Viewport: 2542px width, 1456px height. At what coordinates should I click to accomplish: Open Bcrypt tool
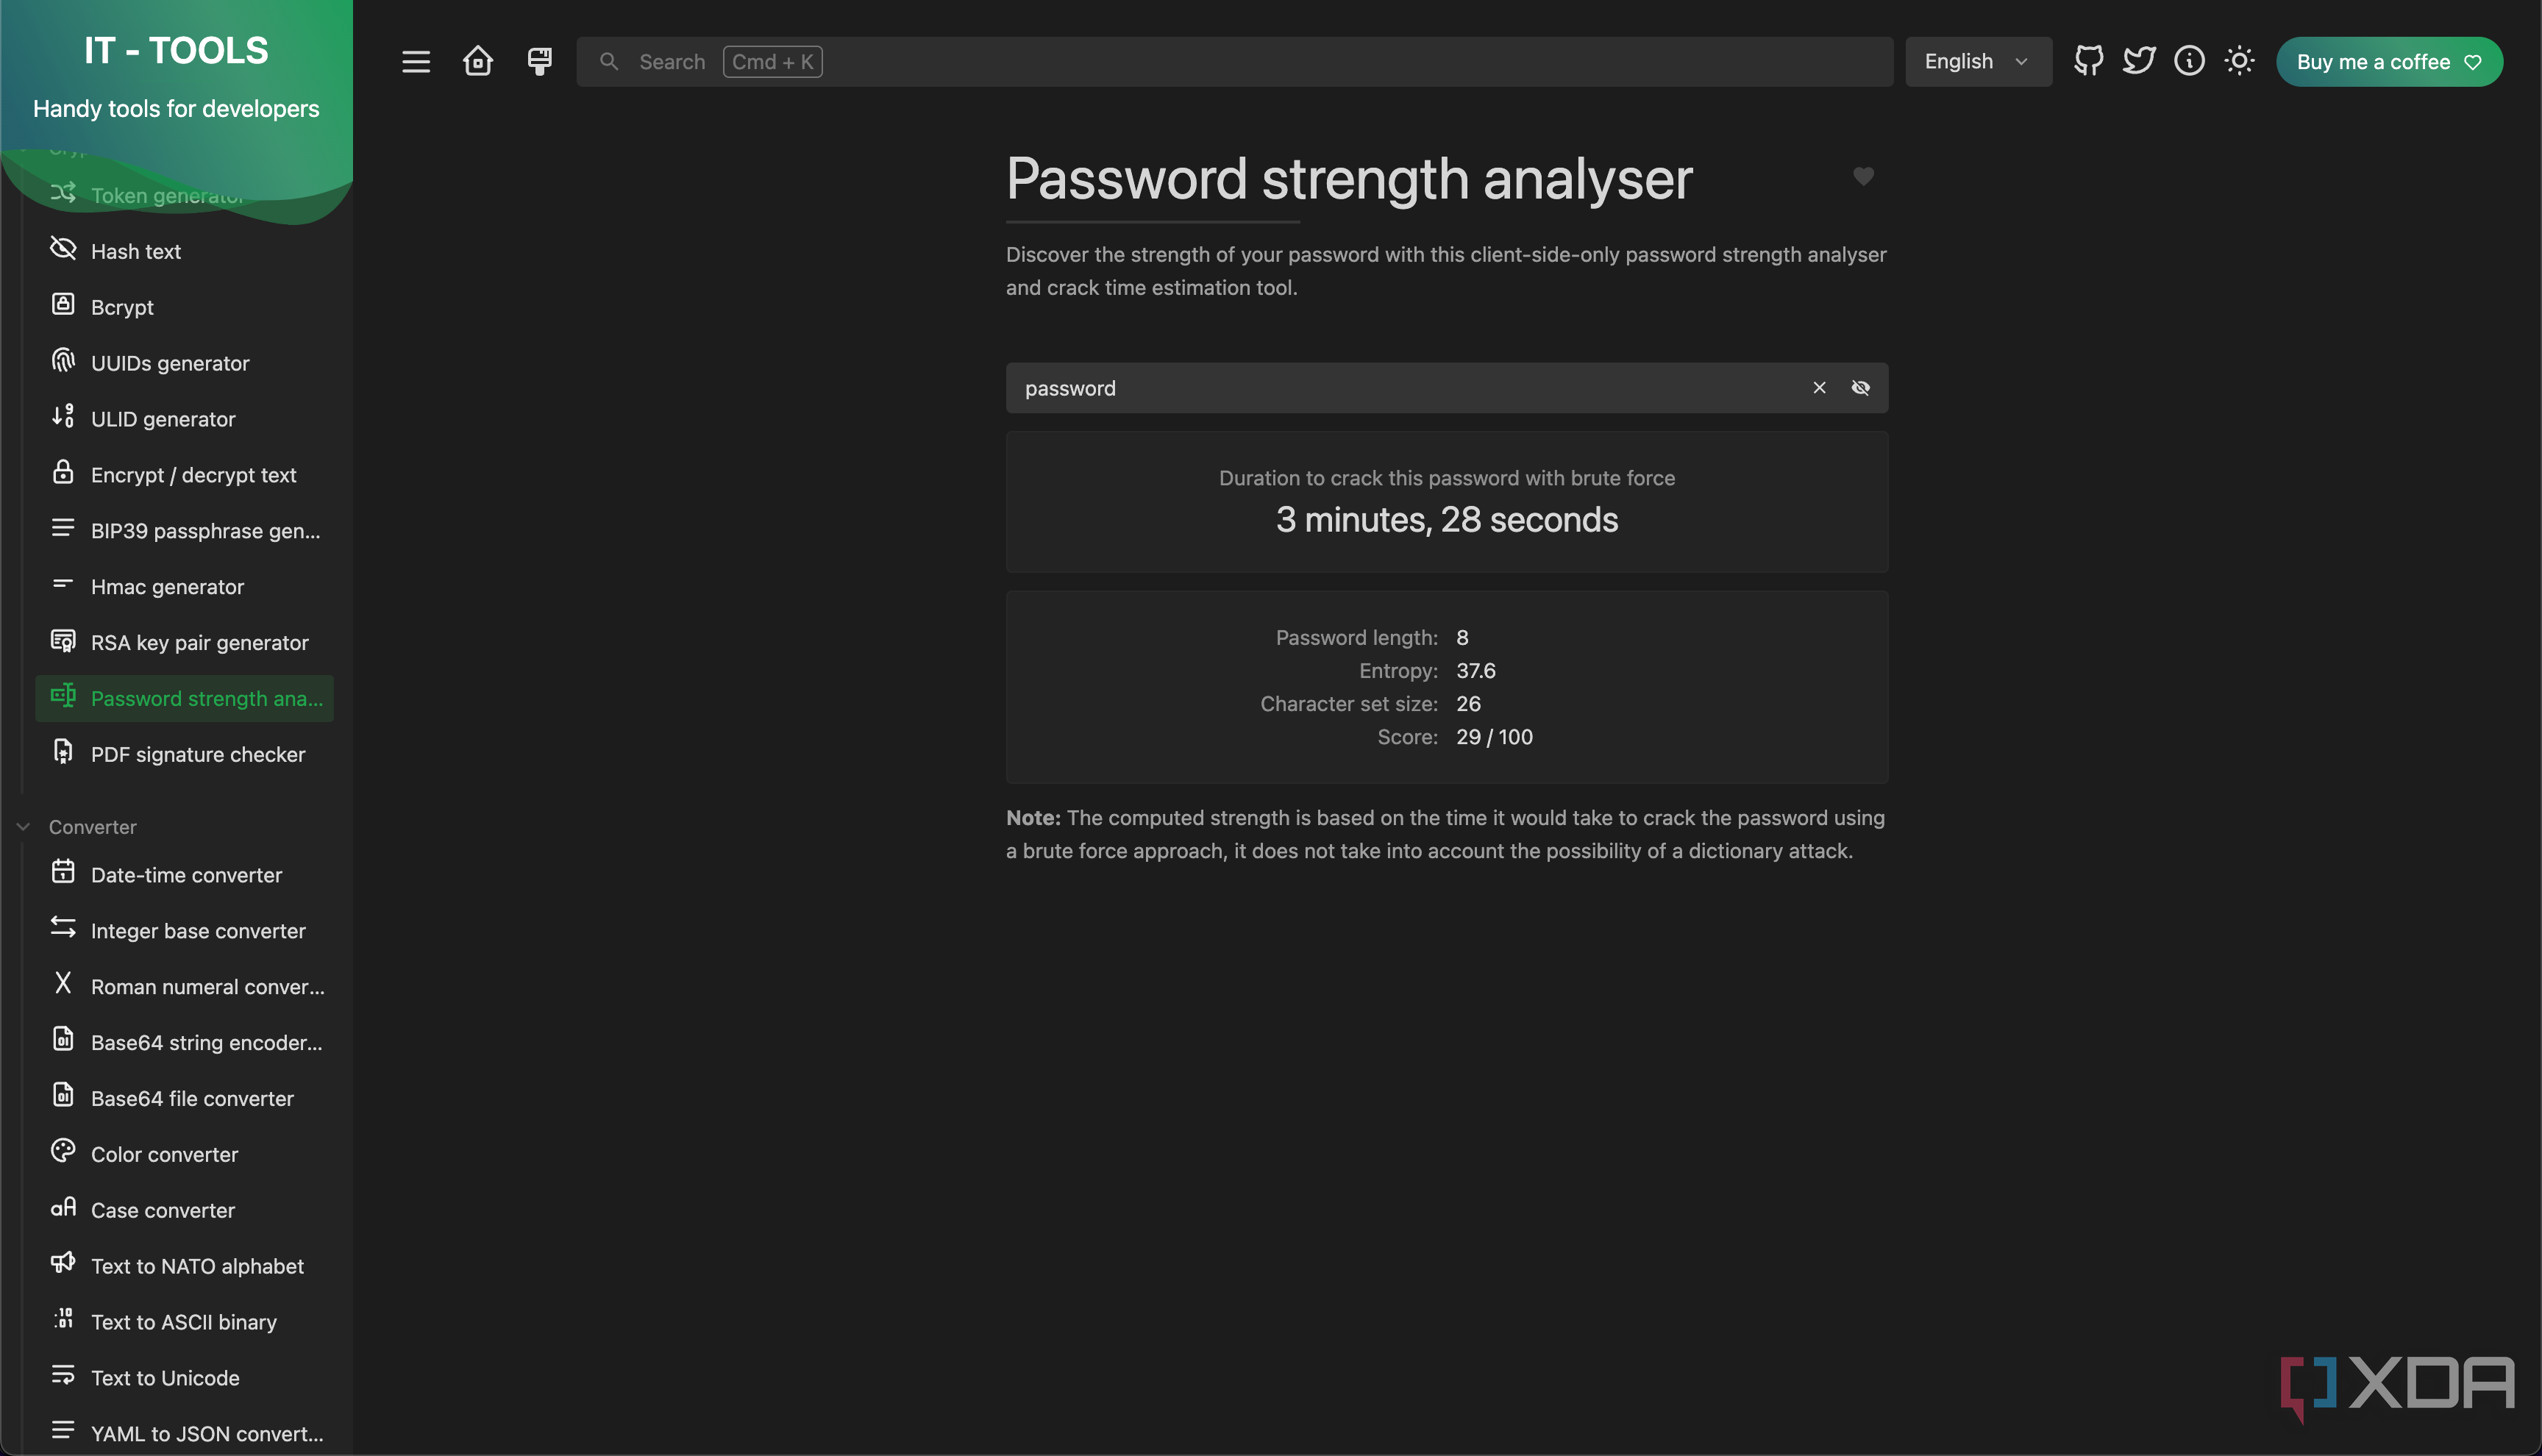coord(184,307)
